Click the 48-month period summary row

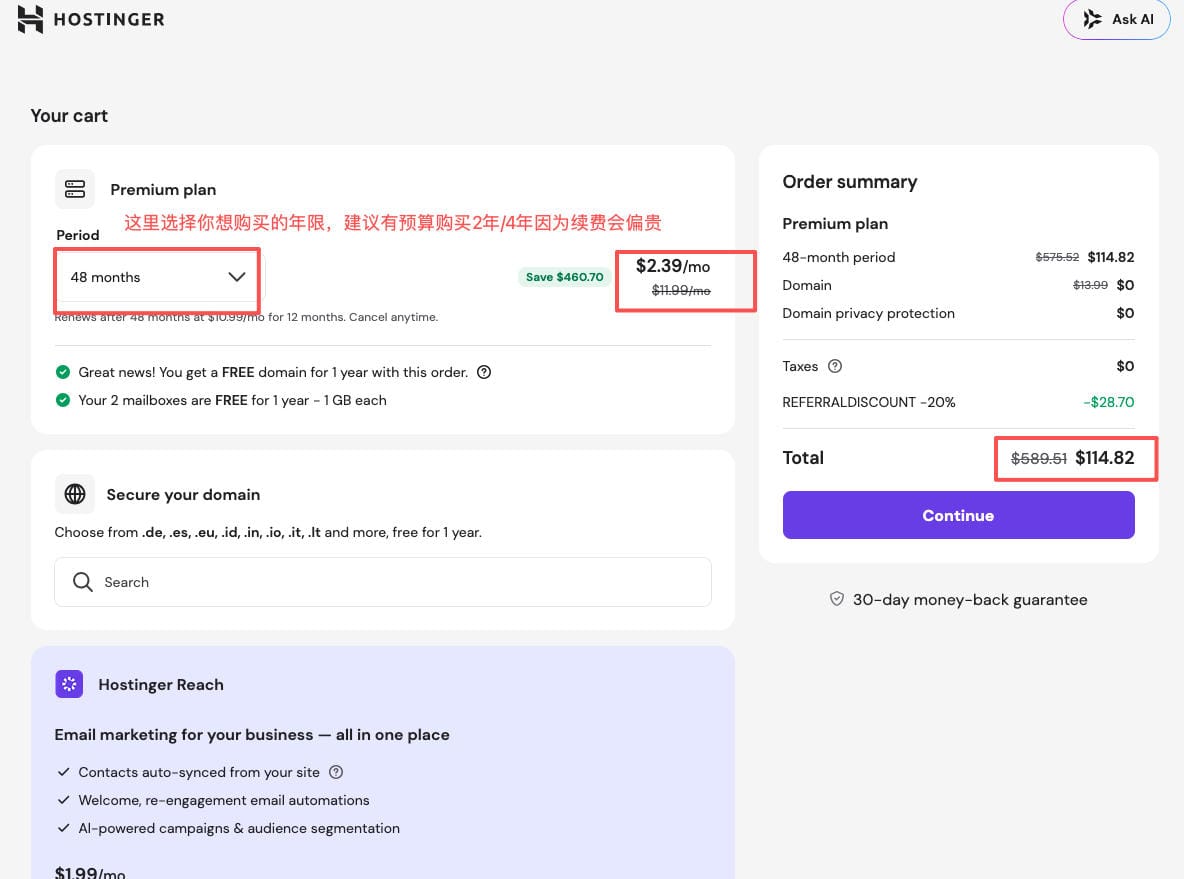pyautogui.click(x=958, y=258)
